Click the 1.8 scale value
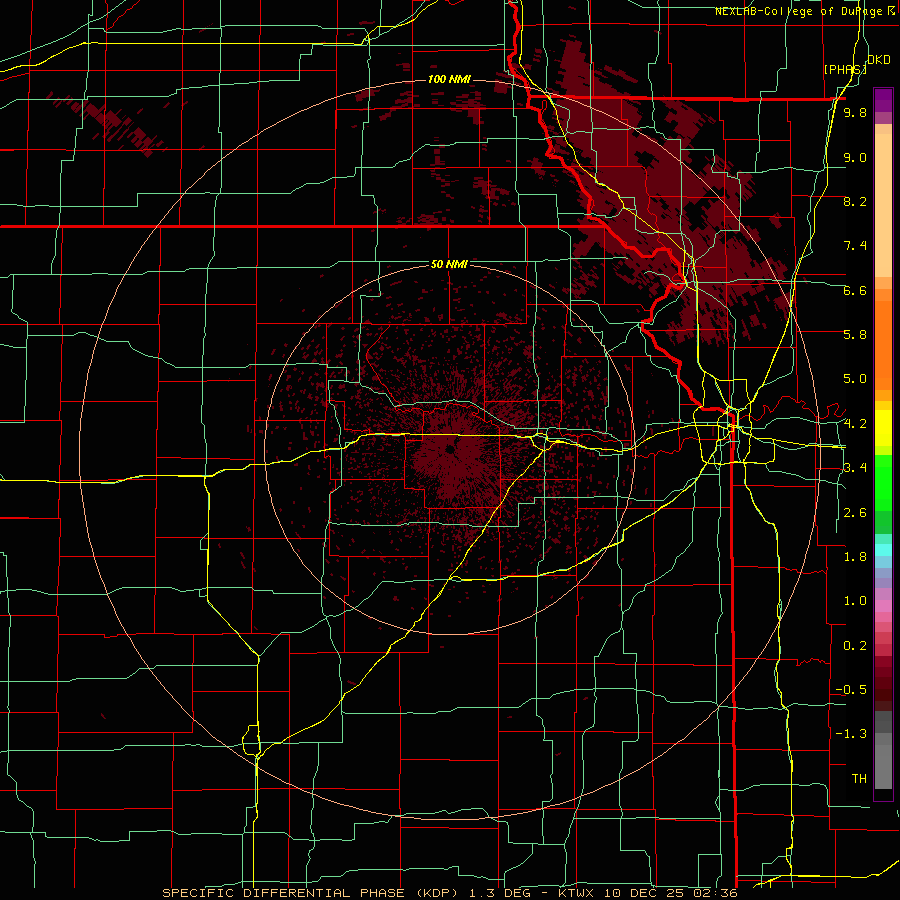Viewport: 900px width, 900px height. (x=855, y=557)
